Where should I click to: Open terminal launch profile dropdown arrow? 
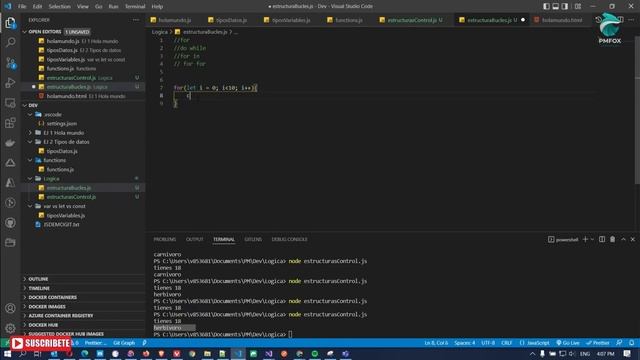[592, 240]
